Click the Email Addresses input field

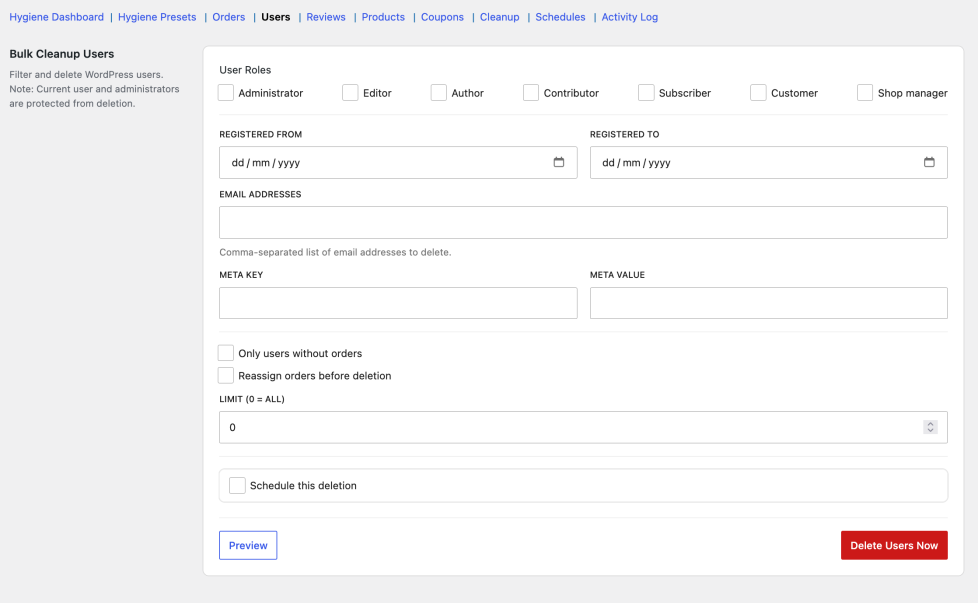[583, 222]
